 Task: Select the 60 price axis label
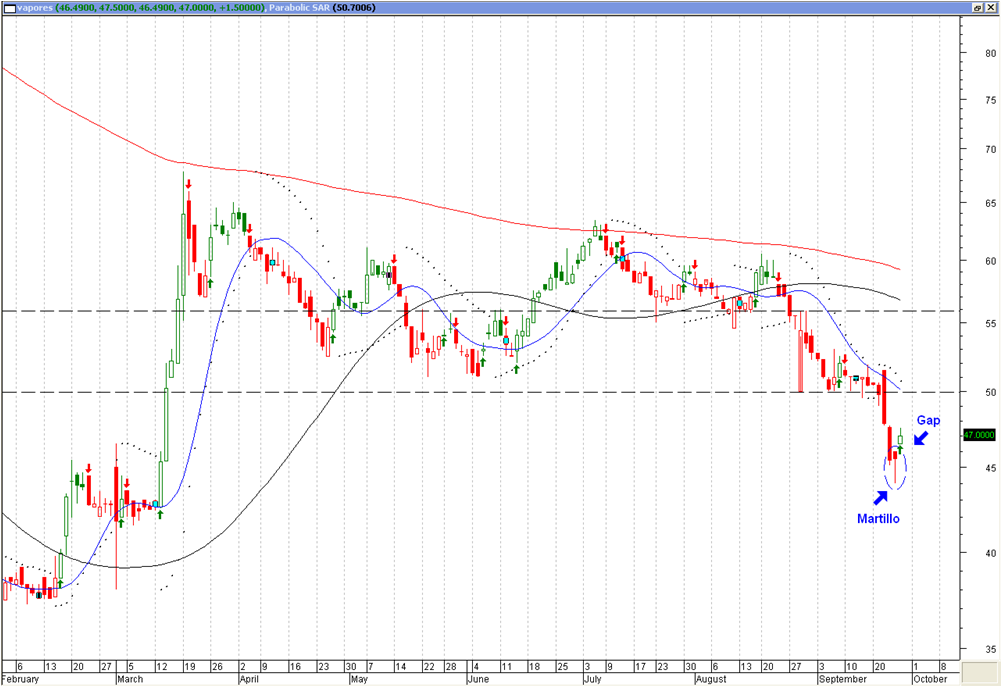[990, 261]
